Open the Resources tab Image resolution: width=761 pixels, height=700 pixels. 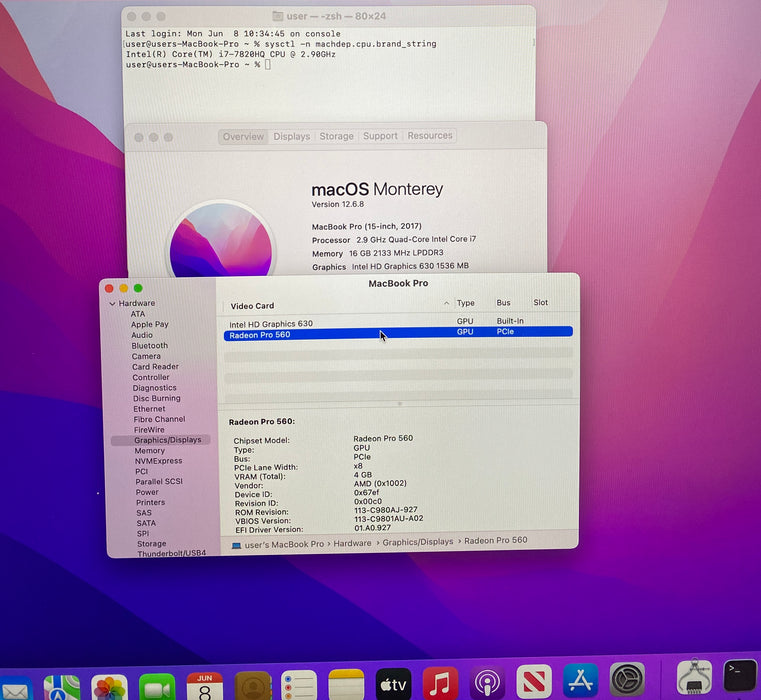coord(430,135)
